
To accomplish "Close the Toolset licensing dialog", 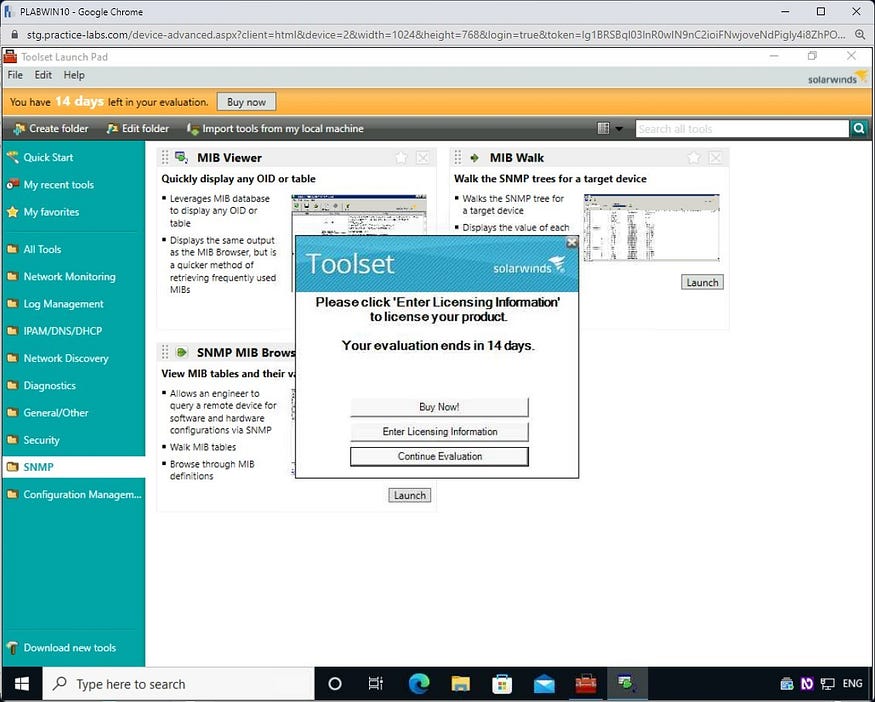I will click(x=571, y=242).
